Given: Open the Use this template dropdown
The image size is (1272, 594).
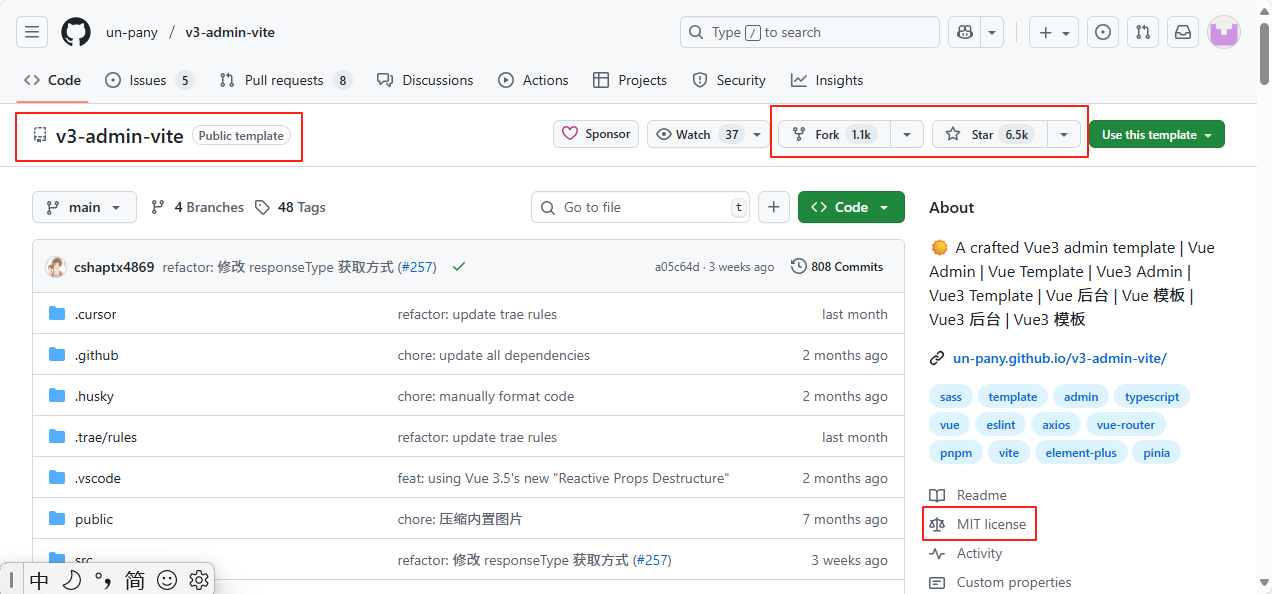Looking at the screenshot, I should coord(1157,134).
